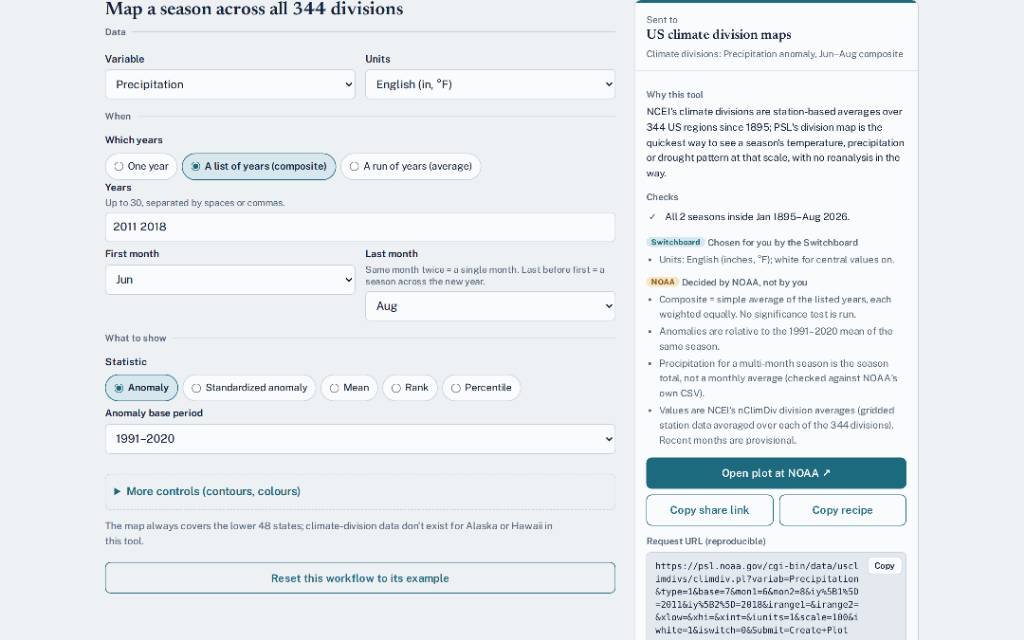Select A run of years (average)
The height and width of the screenshot is (640, 1024).
(411, 167)
